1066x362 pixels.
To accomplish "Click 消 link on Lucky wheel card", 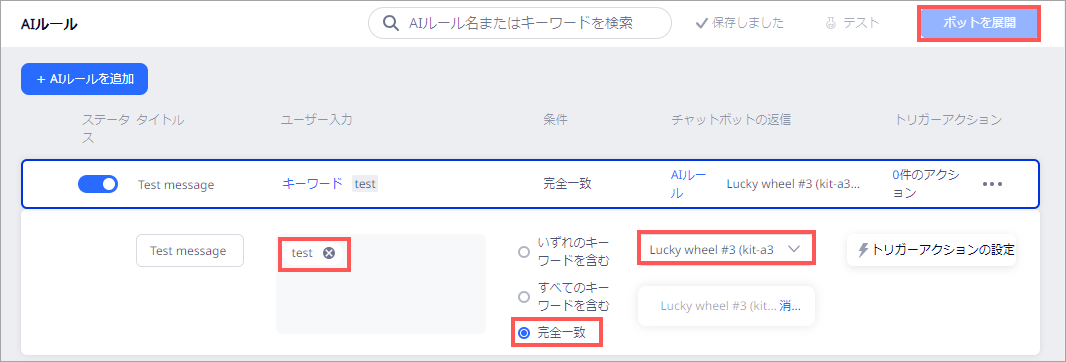I will click(789, 306).
